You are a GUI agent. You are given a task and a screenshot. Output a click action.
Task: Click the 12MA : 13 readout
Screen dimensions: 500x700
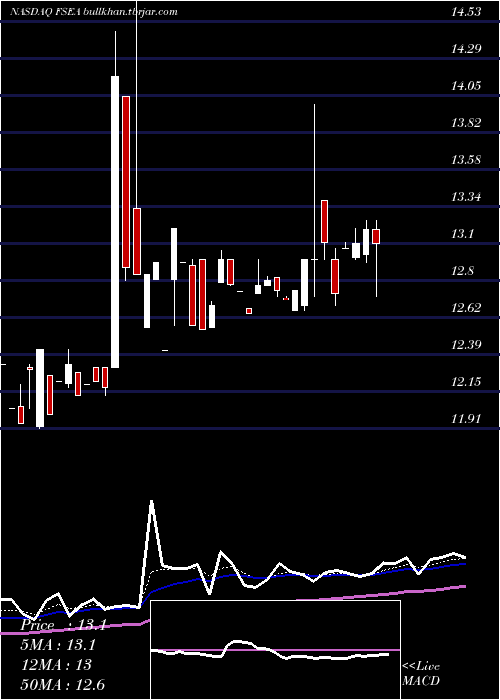tap(56, 665)
